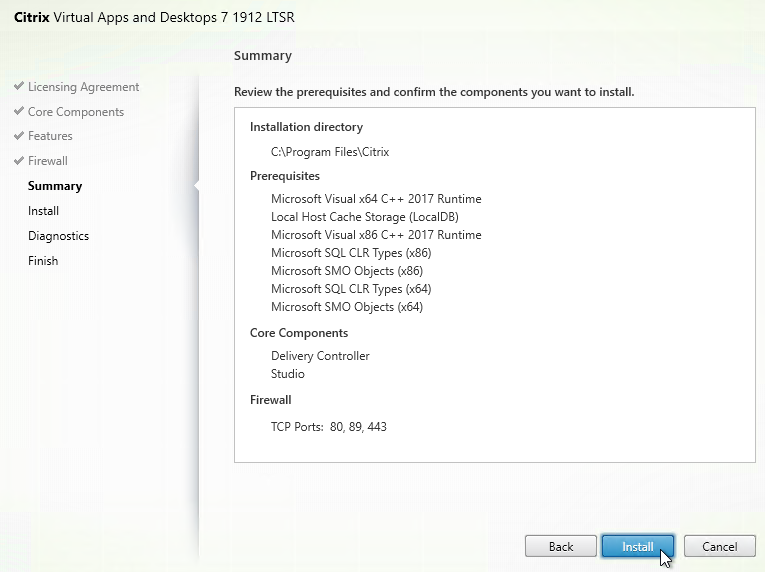Cancel the installation wizard
This screenshot has width=765, height=572.
tap(720, 546)
